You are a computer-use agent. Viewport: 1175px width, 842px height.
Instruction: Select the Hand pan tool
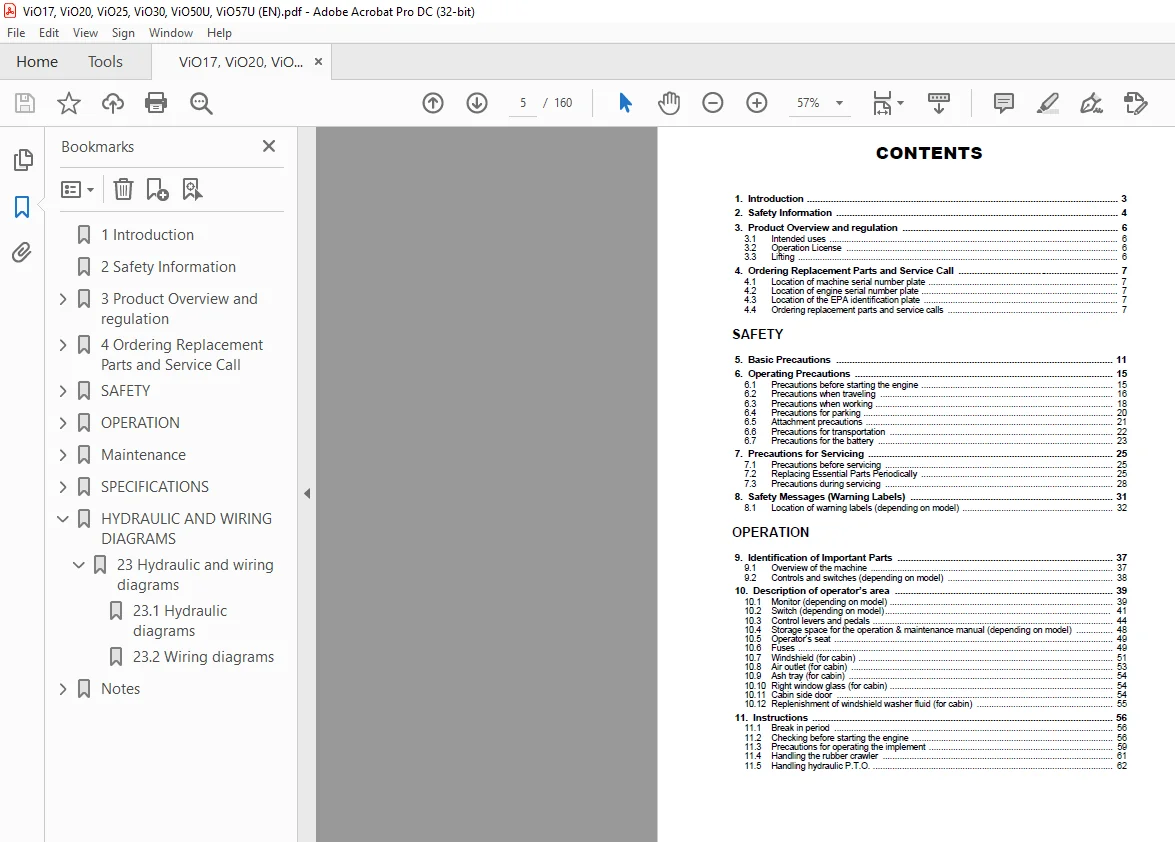click(x=668, y=103)
